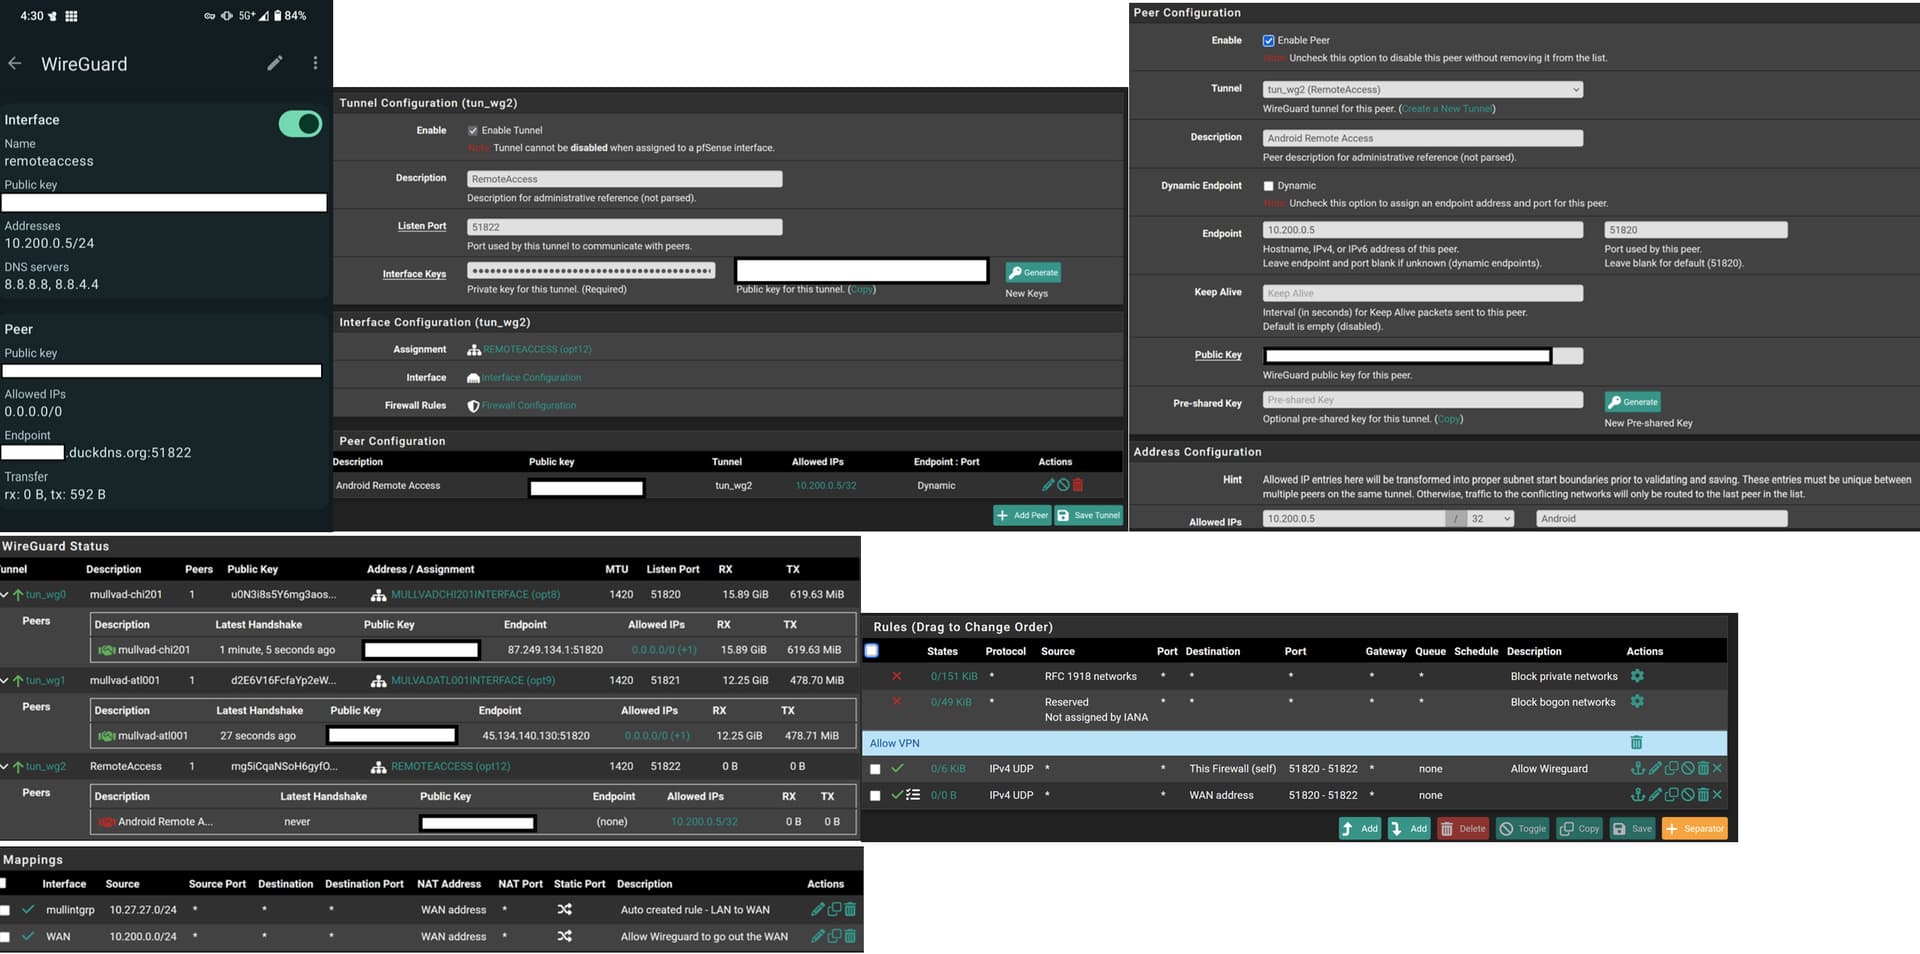The width and height of the screenshot is (1920, 954).
Task: Click the Listen Port field showing 51822
Action: (x=624, y=227)
